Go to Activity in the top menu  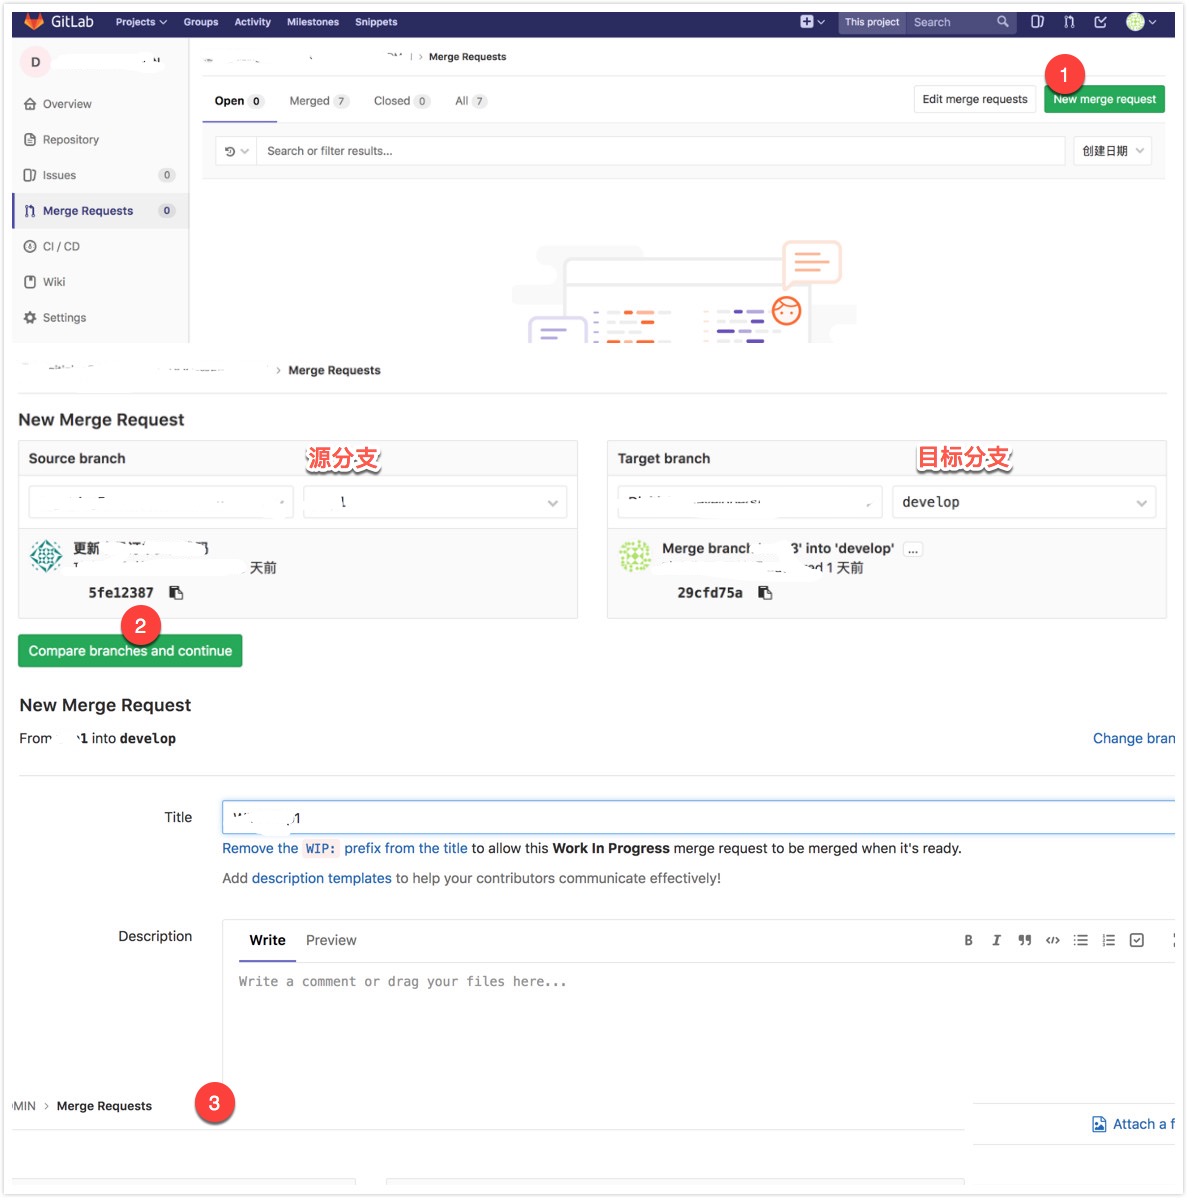point(253,22)
